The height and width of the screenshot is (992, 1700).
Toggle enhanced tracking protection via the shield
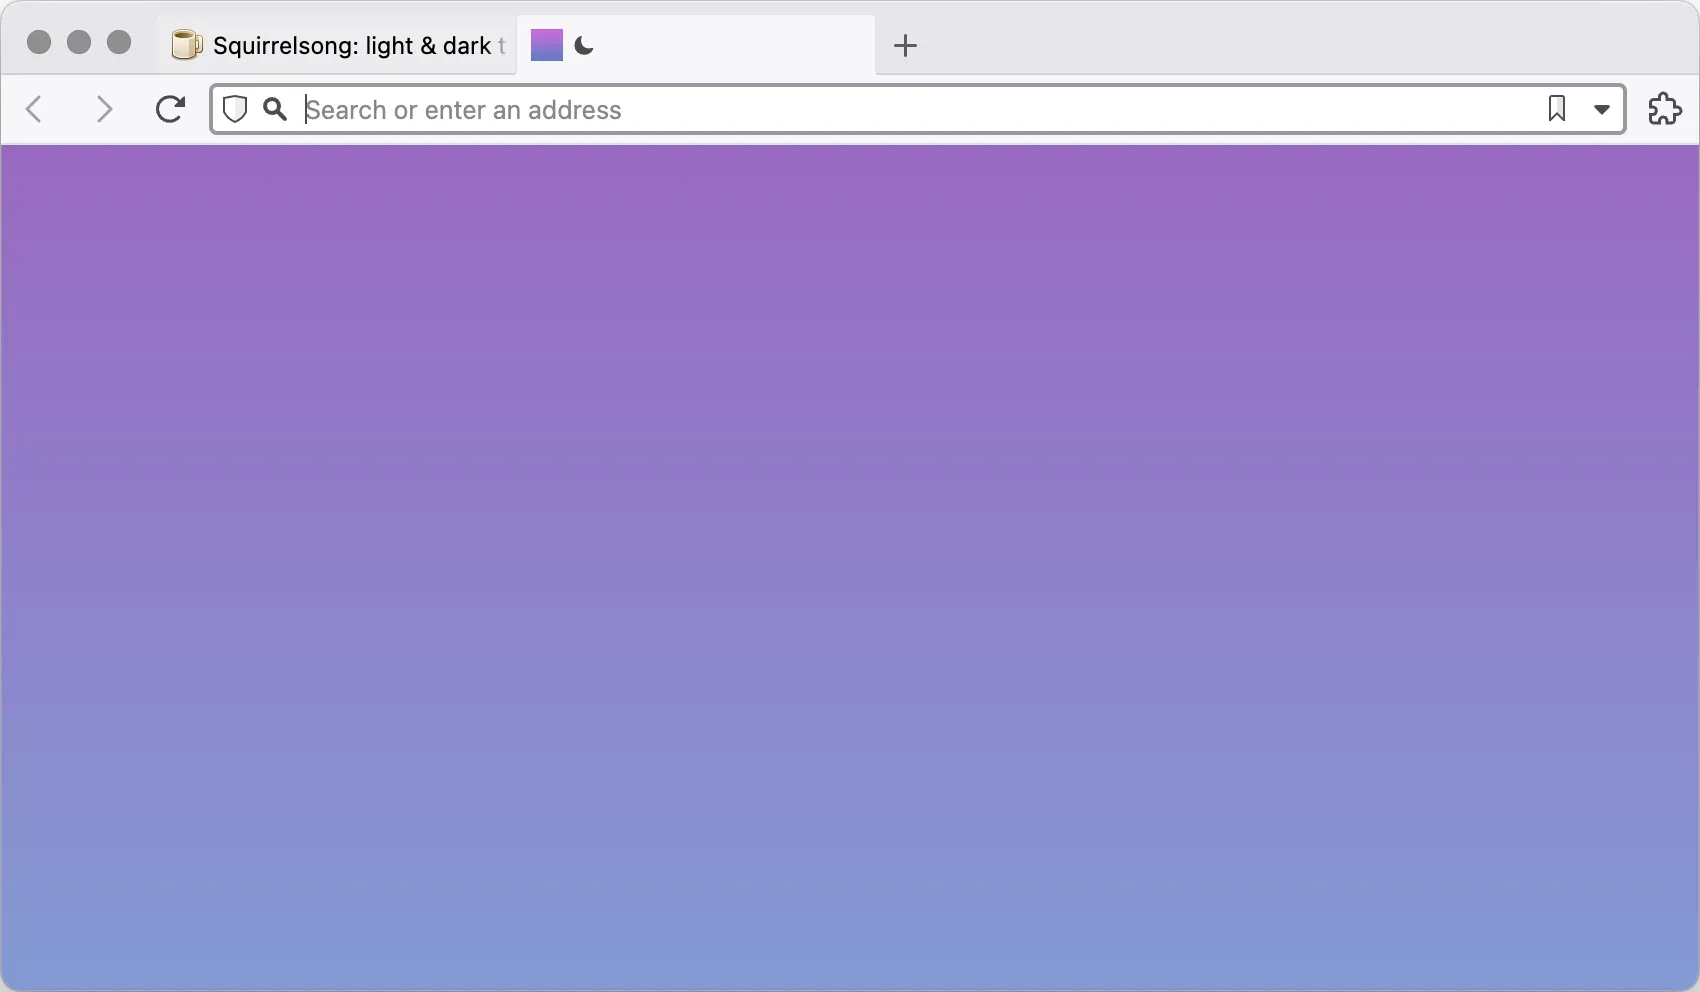235,109
